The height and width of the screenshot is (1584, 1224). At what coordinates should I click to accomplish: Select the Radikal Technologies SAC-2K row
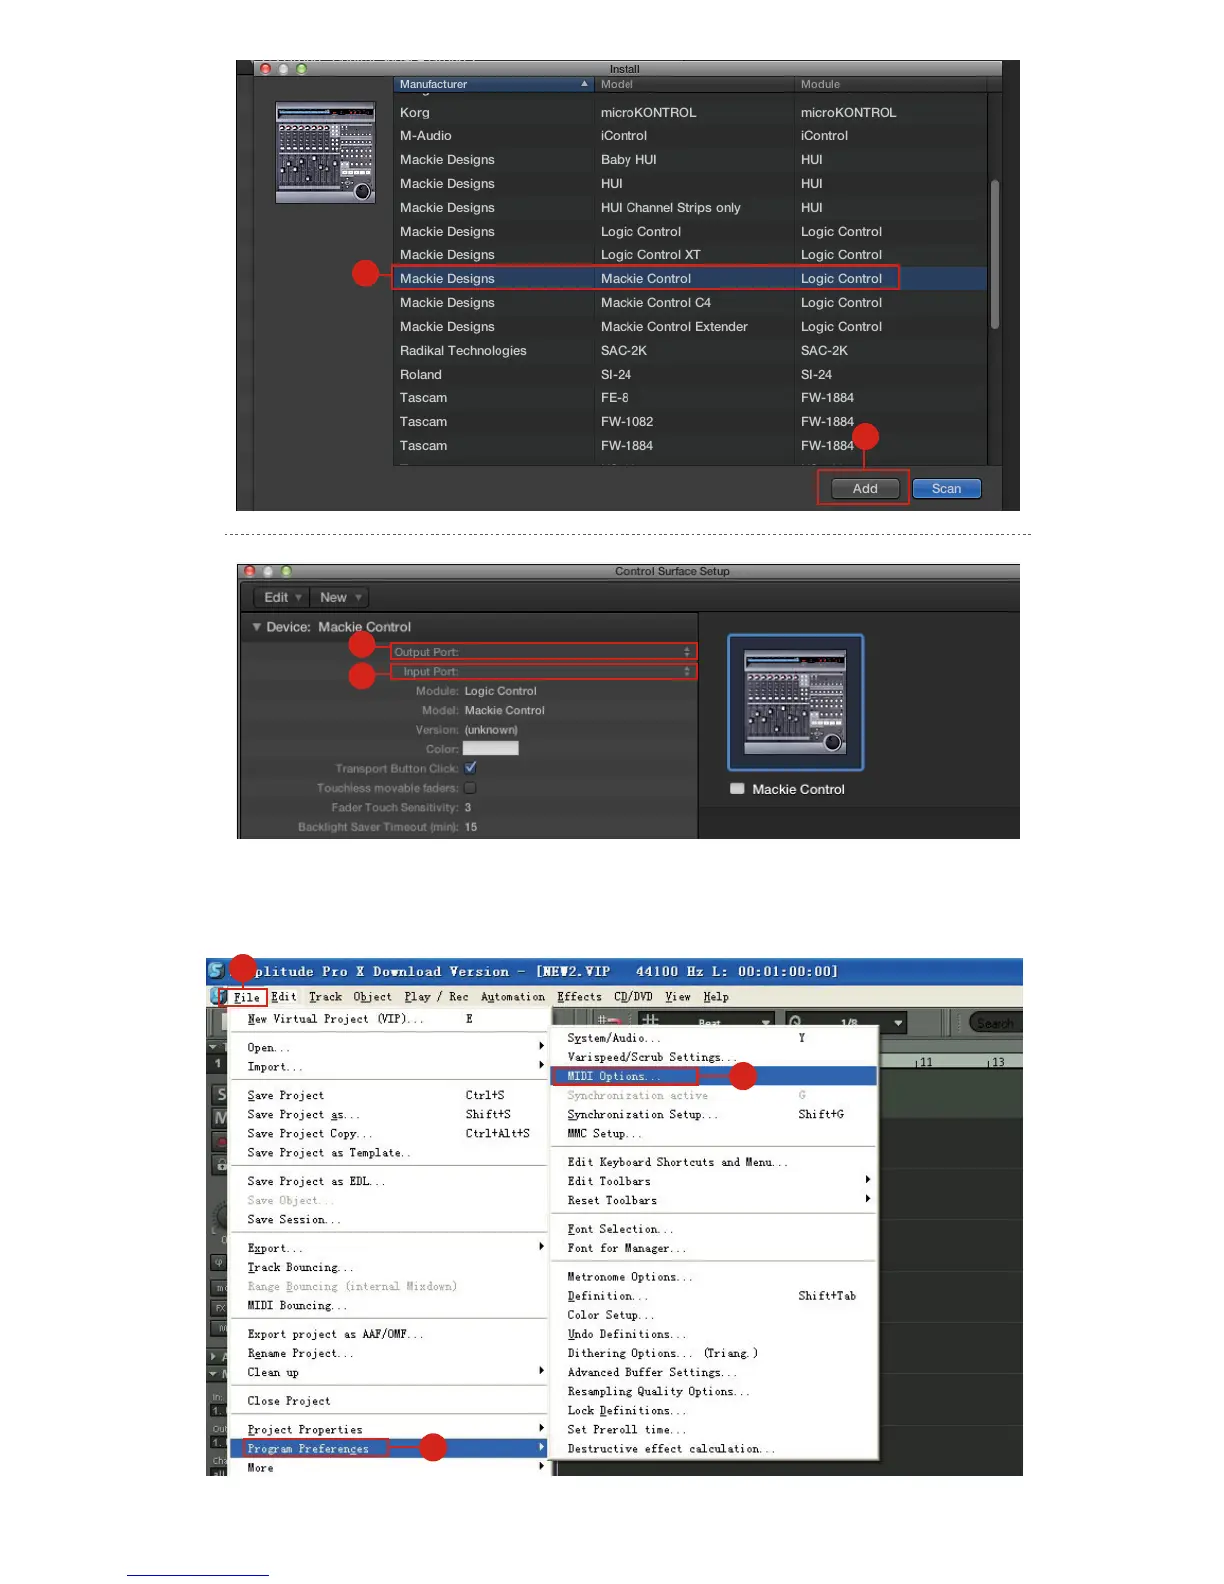690,351
